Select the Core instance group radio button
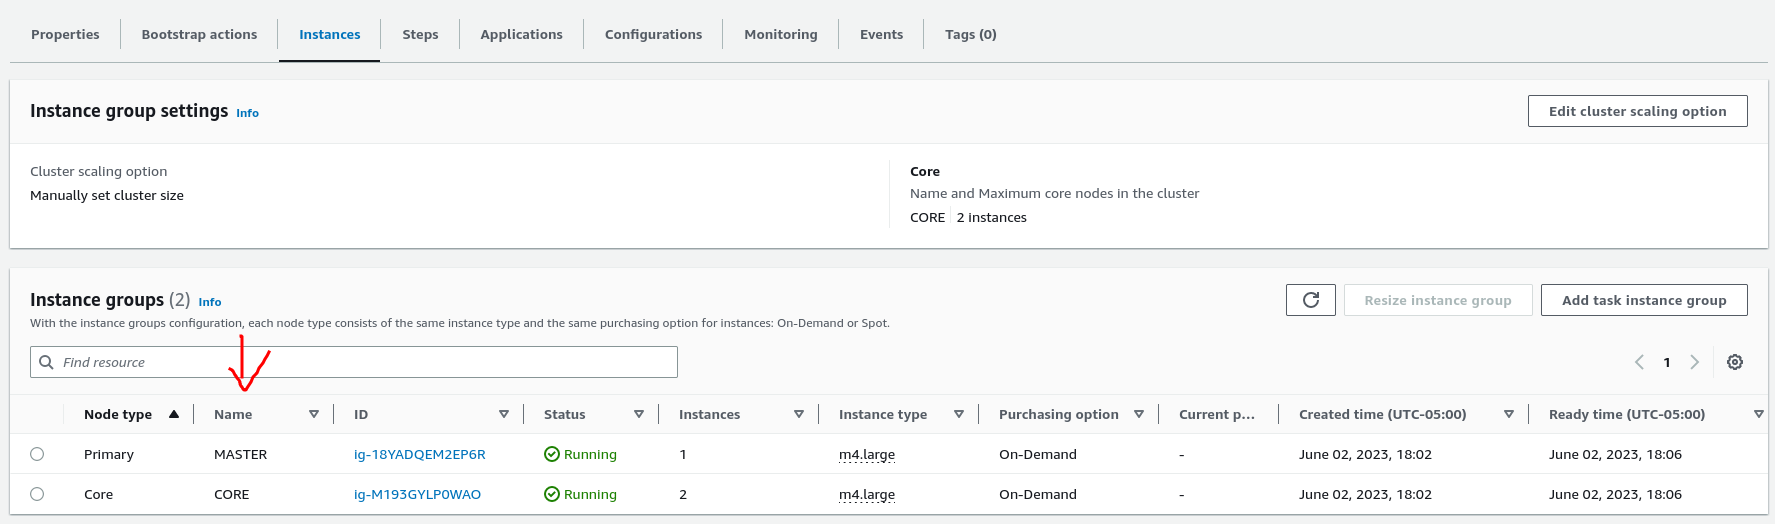 pos(37,494)
